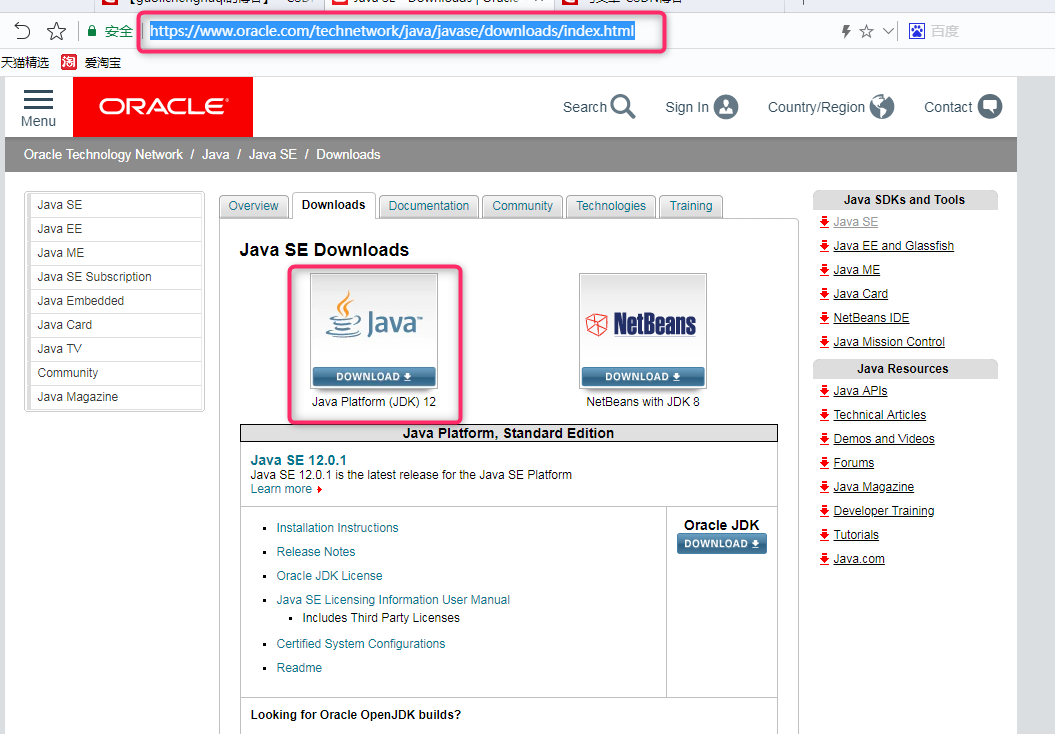Open Java TV sidebar item
Viewport: 1055px width, 734px height.
point(116,348)
